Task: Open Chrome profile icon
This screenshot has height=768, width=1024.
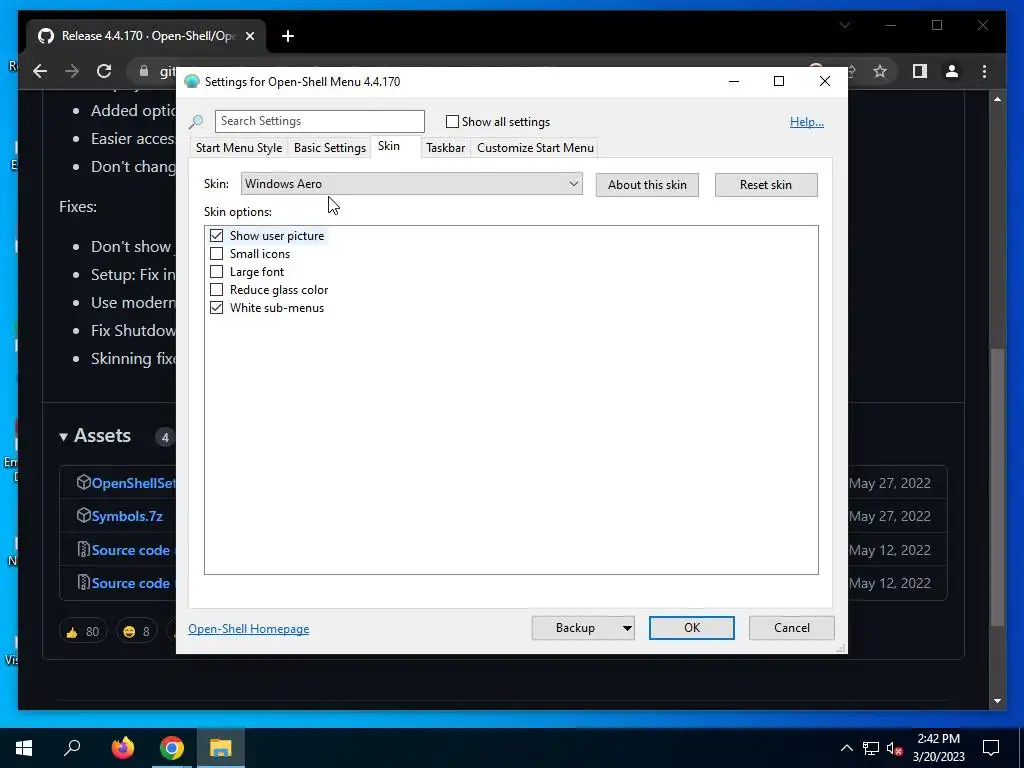Action: 952,71
